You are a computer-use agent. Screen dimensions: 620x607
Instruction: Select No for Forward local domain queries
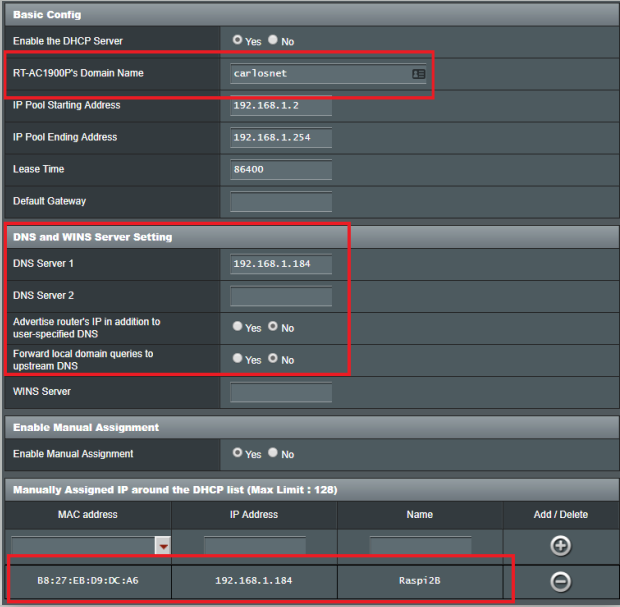tap(273, 358)
